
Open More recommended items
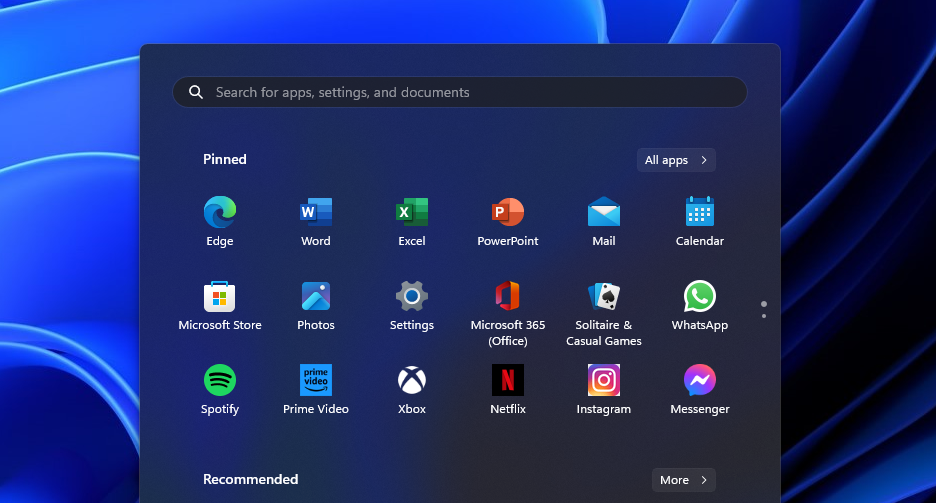tap(683, 480)
